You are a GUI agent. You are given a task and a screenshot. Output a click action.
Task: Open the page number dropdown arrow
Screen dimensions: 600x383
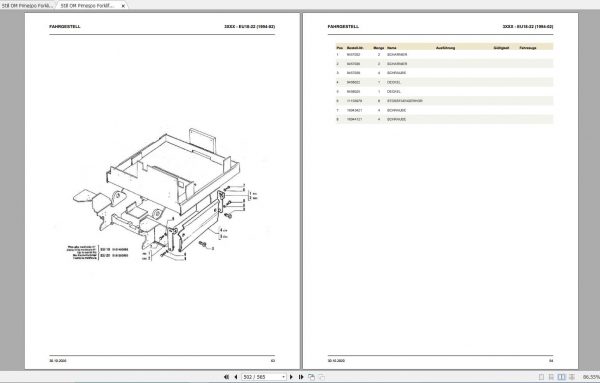pyautogui.click(x=284, y=377)
